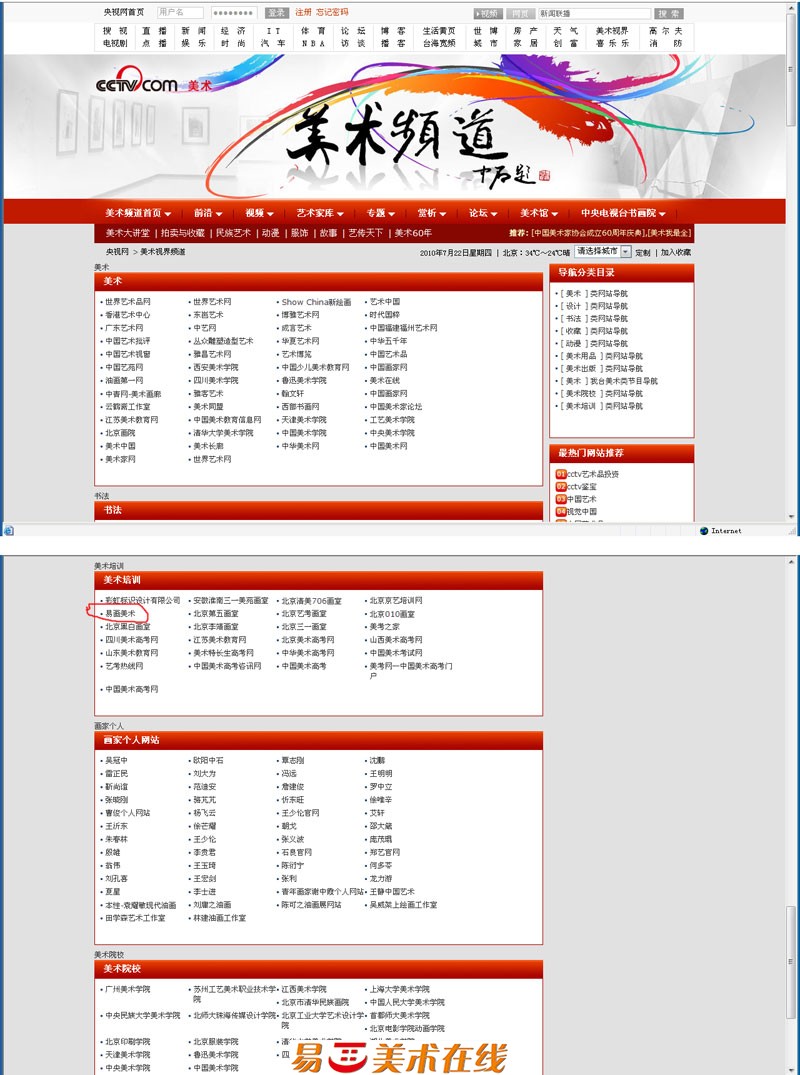The height and width of the screenshot is (1075, 800).
Task: Click the page icon at status bar left
Action: pos(8,531)
